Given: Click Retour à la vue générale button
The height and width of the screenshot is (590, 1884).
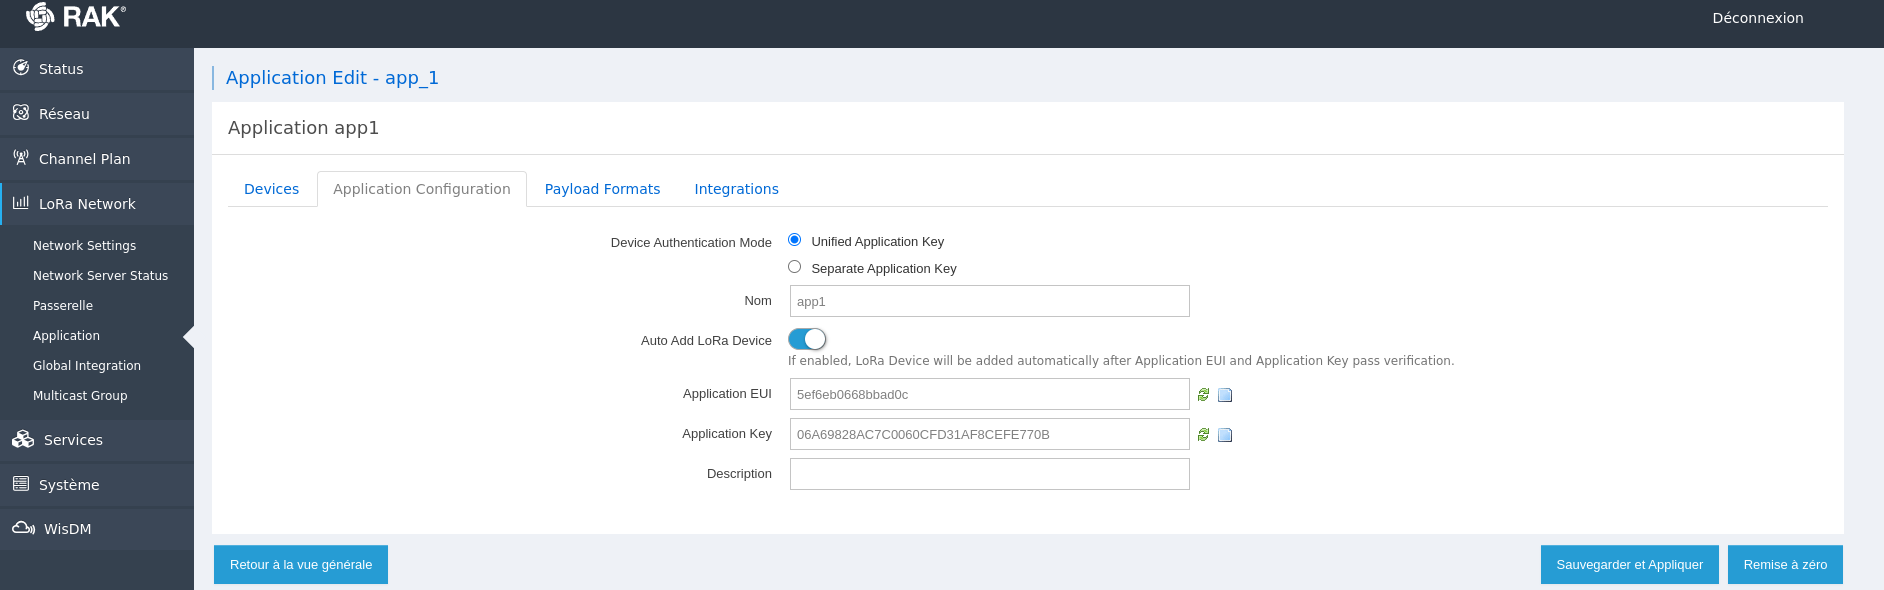Looking at the screenshot, I should 301,565.
